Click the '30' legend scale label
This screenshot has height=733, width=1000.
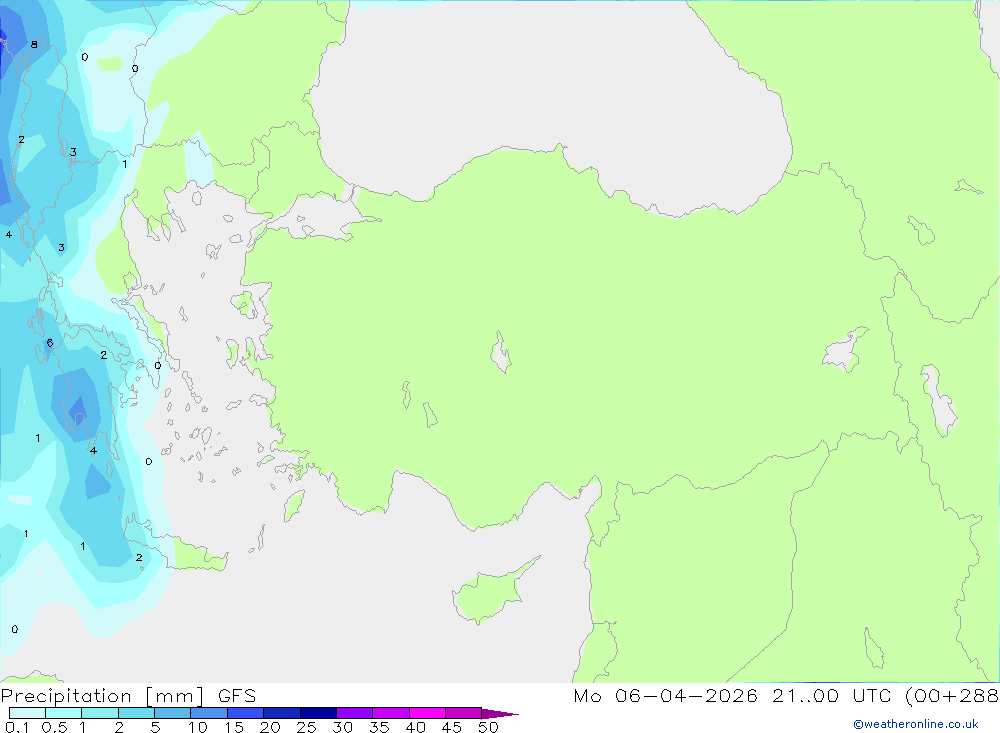(343, 727)
